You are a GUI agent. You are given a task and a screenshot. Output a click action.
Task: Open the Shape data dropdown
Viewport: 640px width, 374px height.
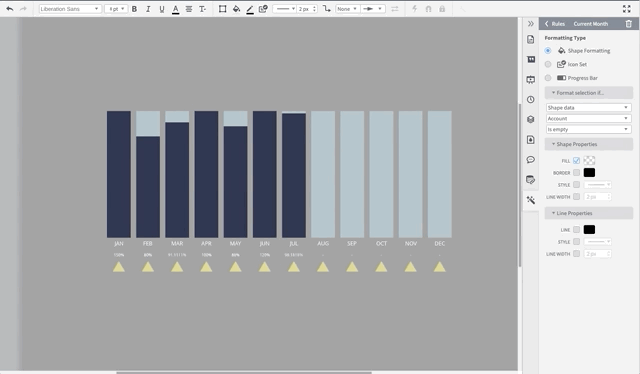[589, 107]
